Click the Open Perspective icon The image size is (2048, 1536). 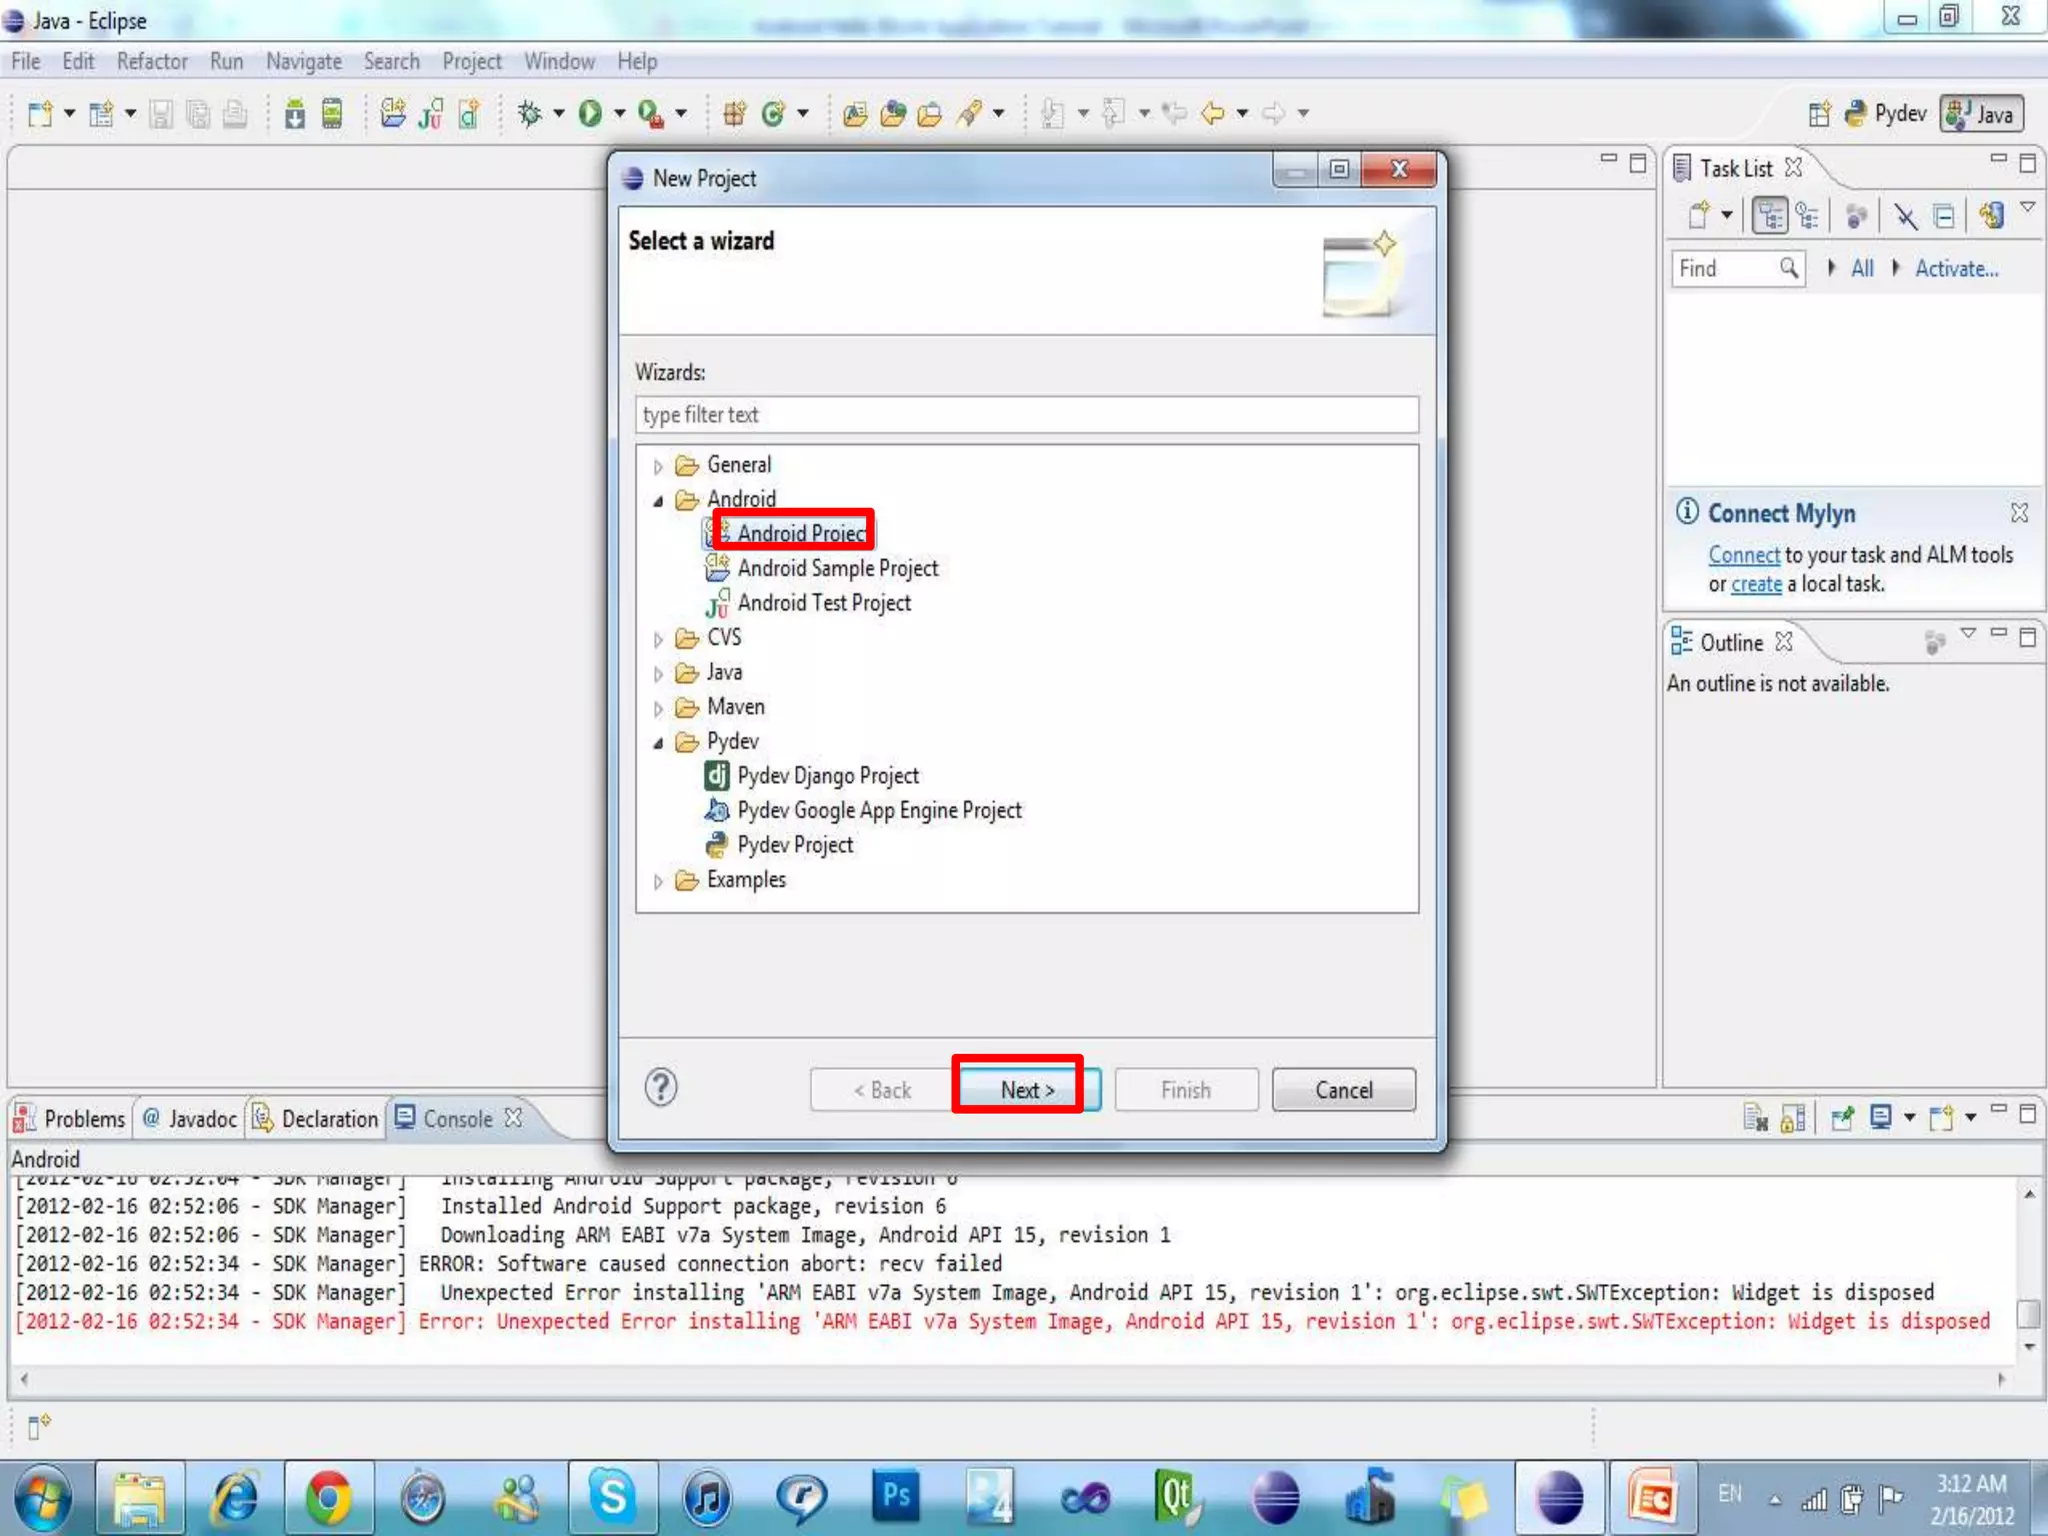tap(1820, 114)
